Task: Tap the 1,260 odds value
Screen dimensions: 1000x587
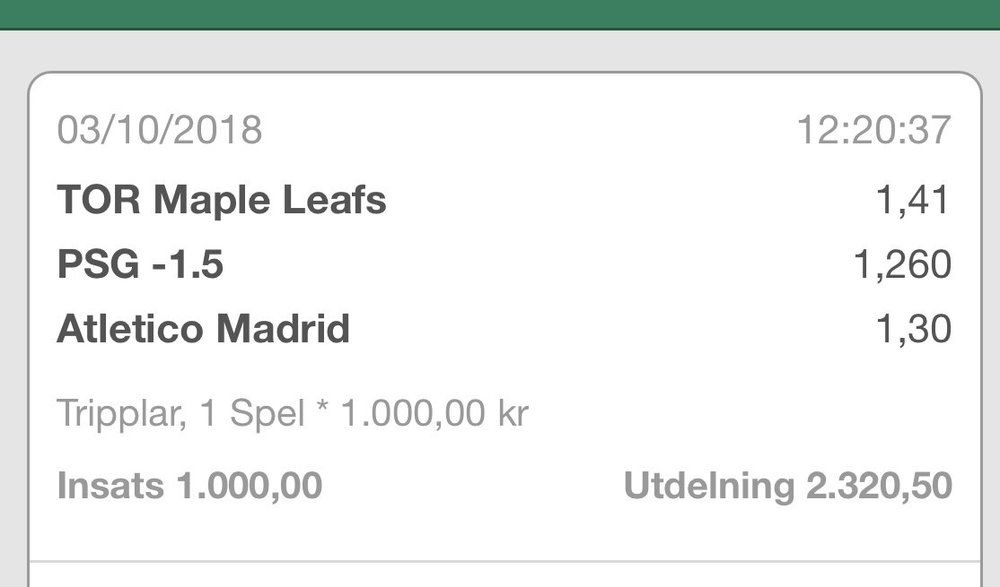Action: 902,265
